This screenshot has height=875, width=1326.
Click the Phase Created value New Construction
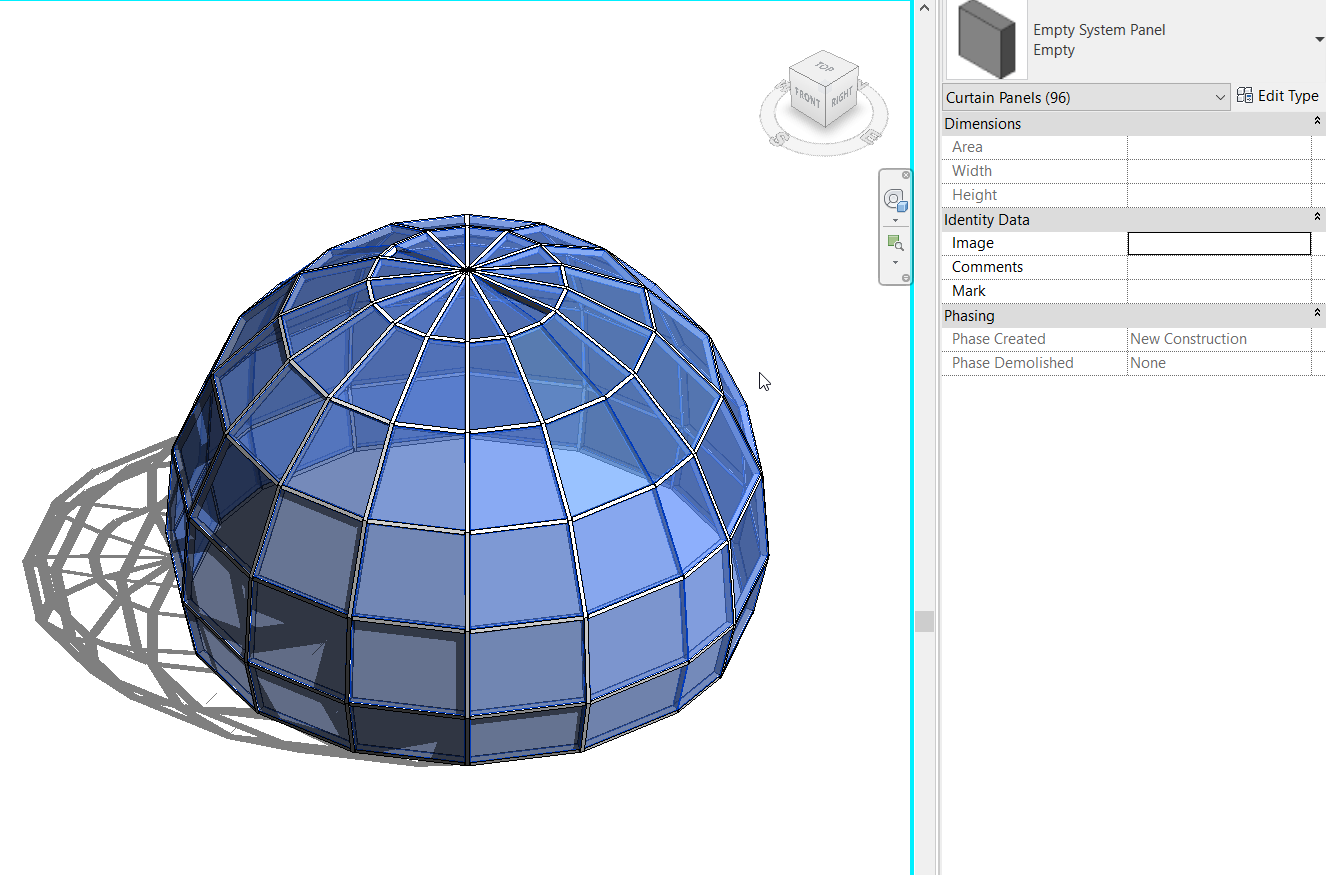[x=1188, y=338]
